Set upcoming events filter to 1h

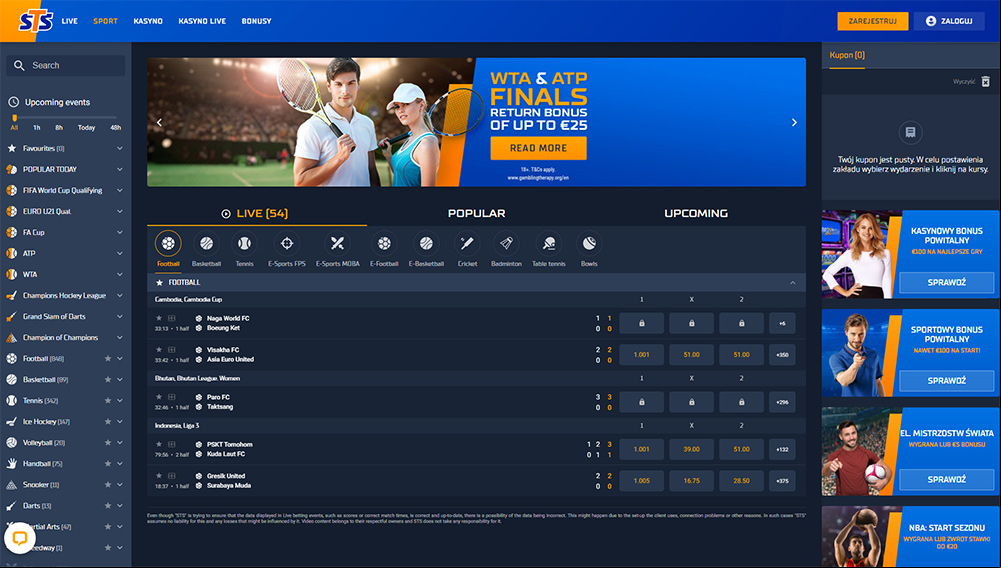point(37,128)
